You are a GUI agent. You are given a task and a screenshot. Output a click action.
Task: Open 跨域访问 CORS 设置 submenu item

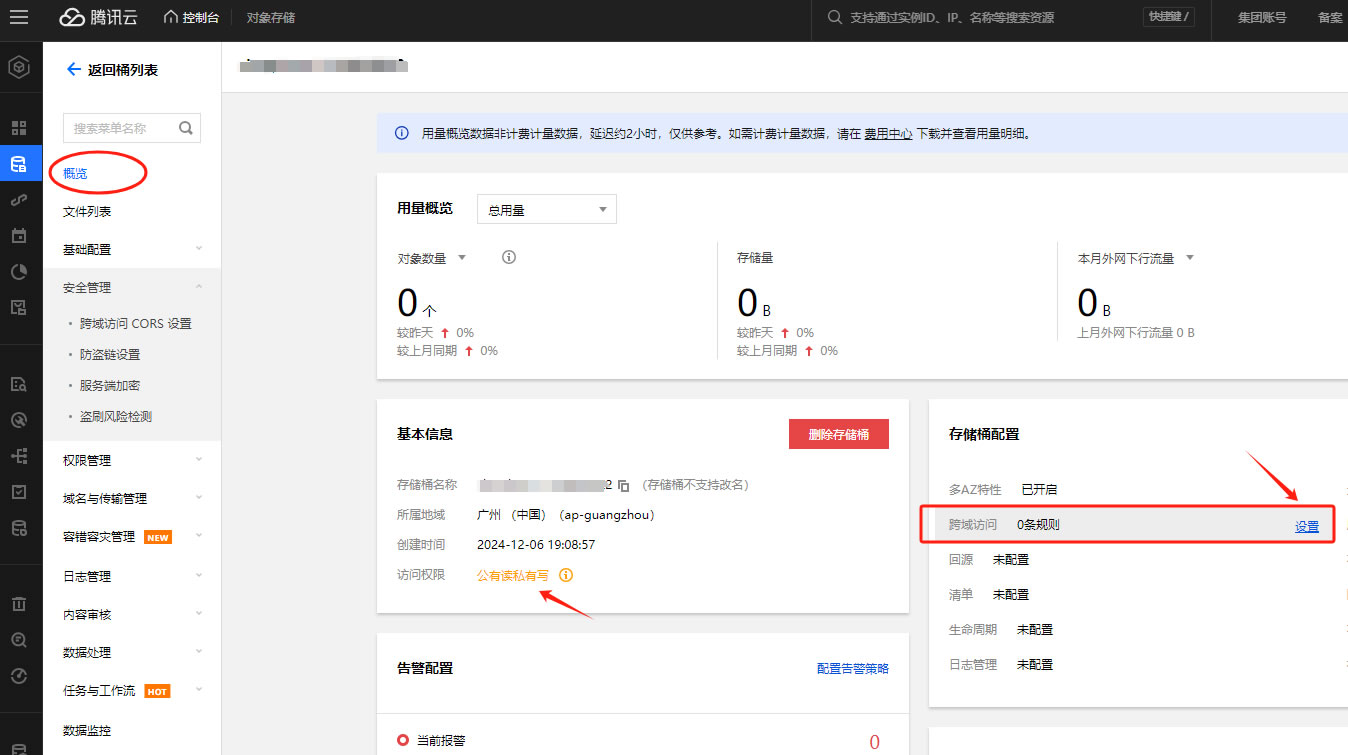pos(136,323)
